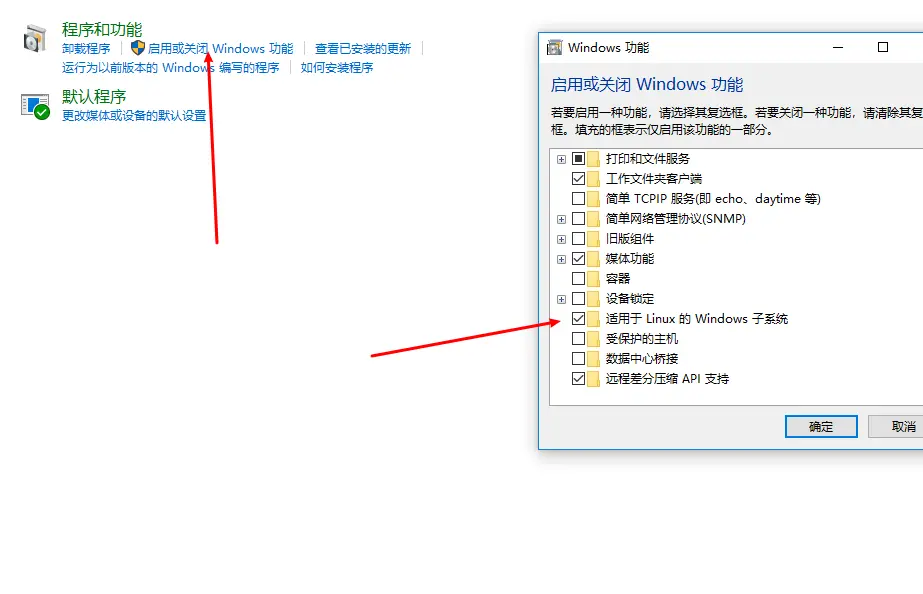
Task: Click the Programs and Features box icon
Action: 35,38
